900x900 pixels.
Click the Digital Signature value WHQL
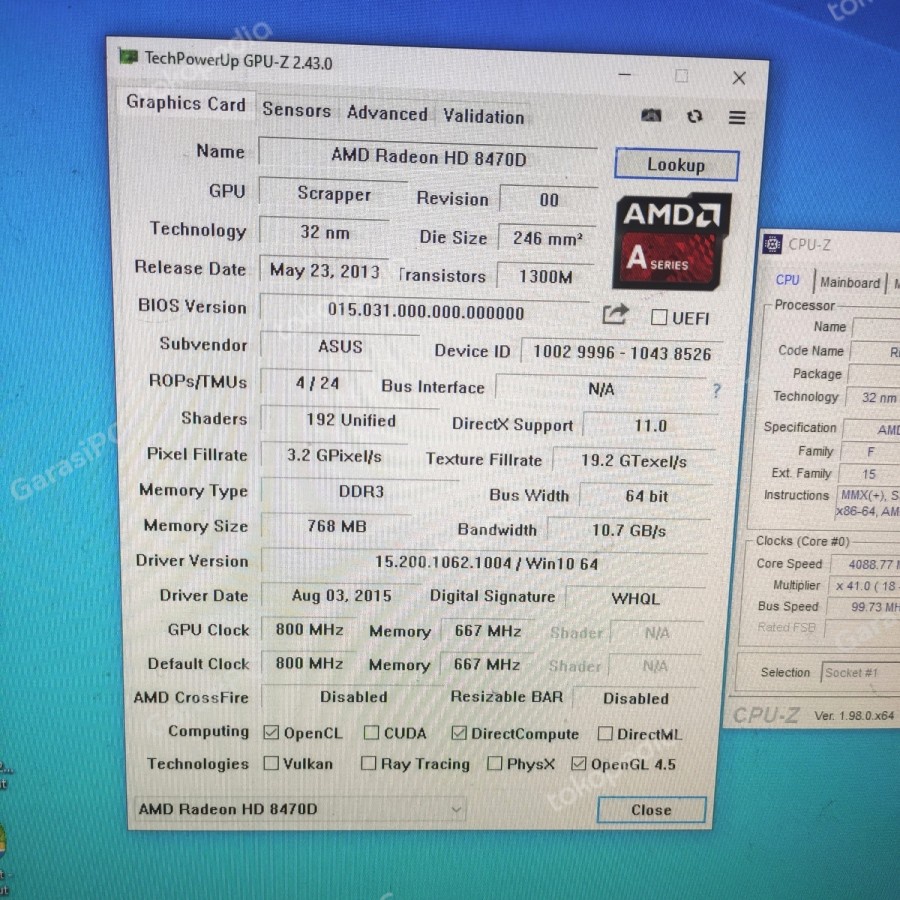(x=635, y=599)
